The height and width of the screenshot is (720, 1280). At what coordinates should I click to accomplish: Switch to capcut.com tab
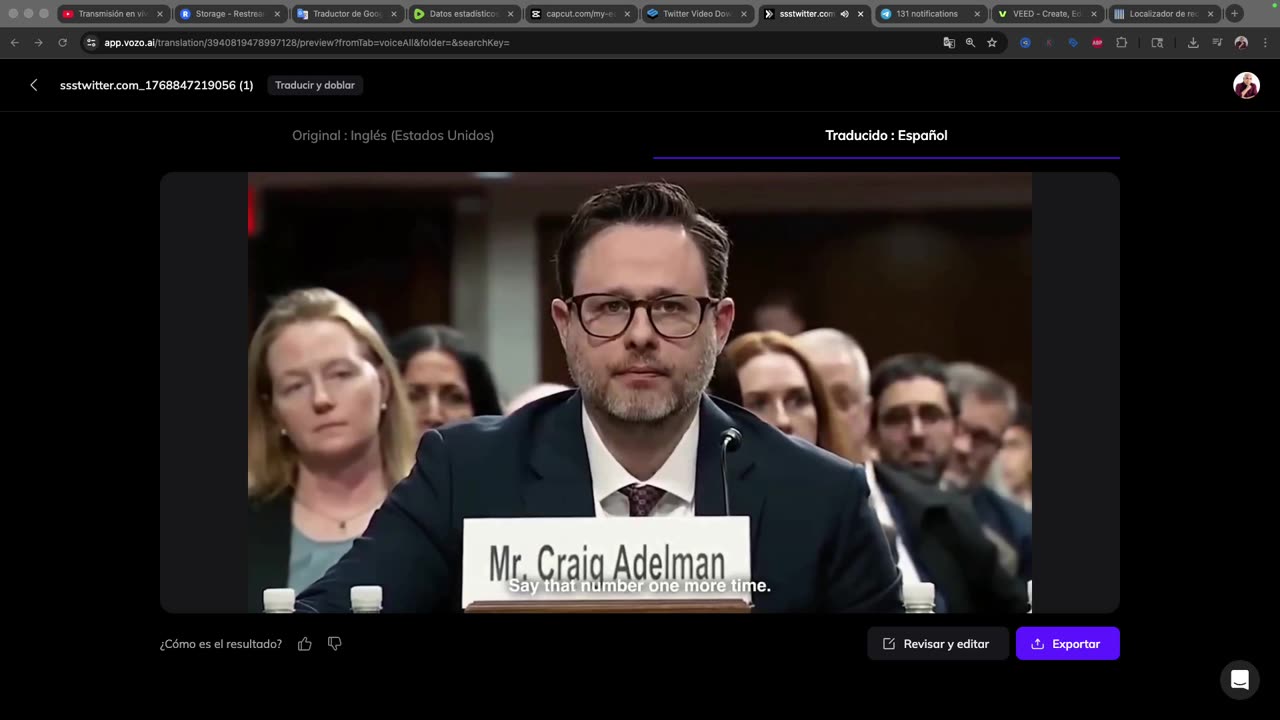pyautogui.click(x=580, y=14)
